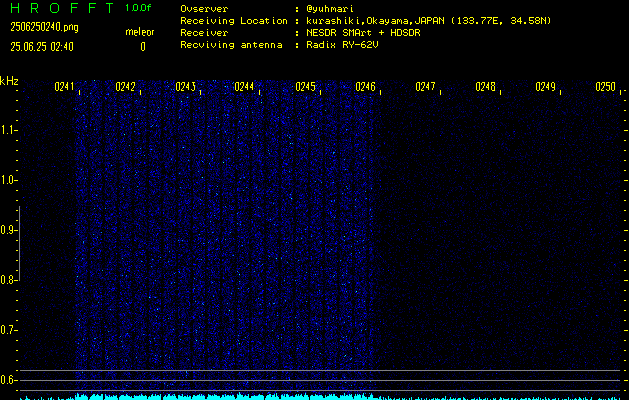
Task: Click the Receiving Location label
Action: coord(234,21)
